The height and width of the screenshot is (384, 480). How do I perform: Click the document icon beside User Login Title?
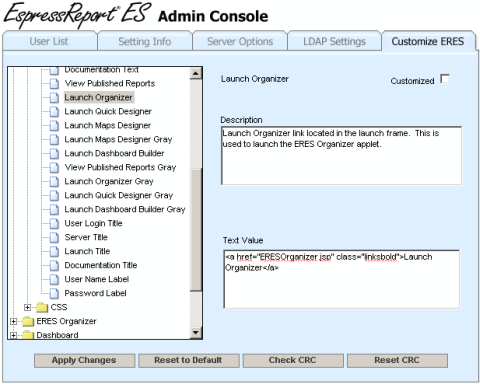click(54, 223)
